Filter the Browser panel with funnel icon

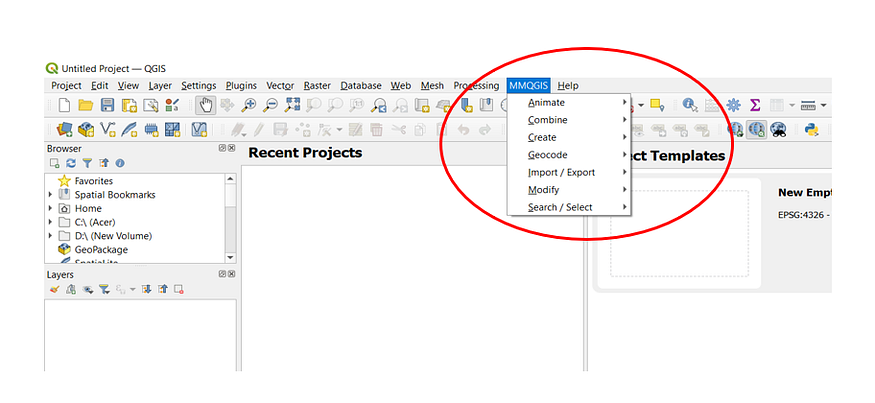coord(87,163)
